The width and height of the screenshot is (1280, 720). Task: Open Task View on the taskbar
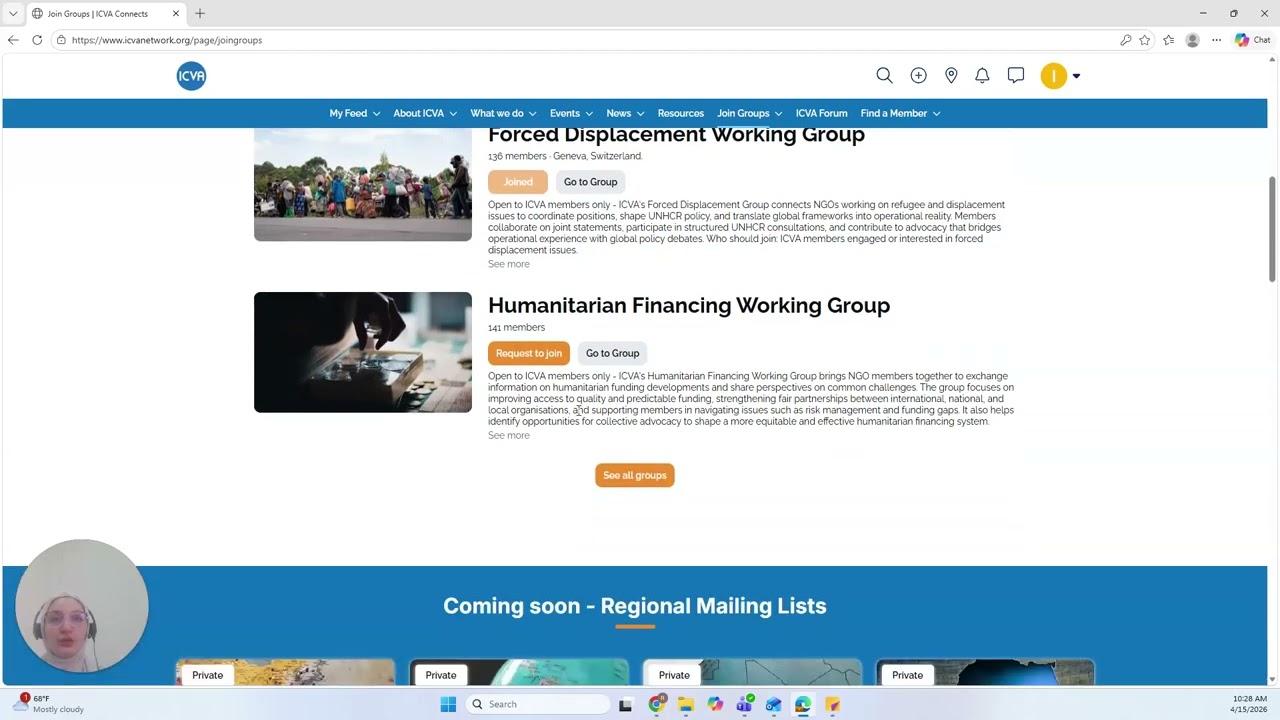click(625, 704)
